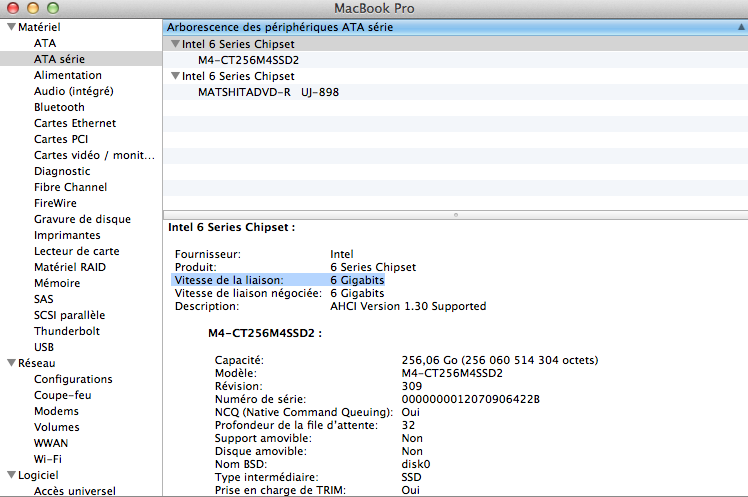
Task: Click the M4-CT256M4SSD2 bold heading in details
Action: click(265, 333)
